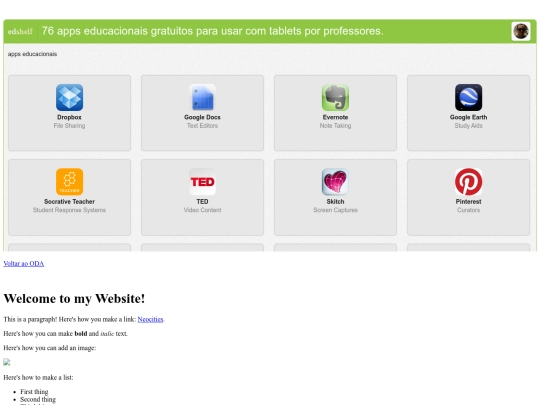
Task: Open the Google Docs app icon
Action: (202, 97)
